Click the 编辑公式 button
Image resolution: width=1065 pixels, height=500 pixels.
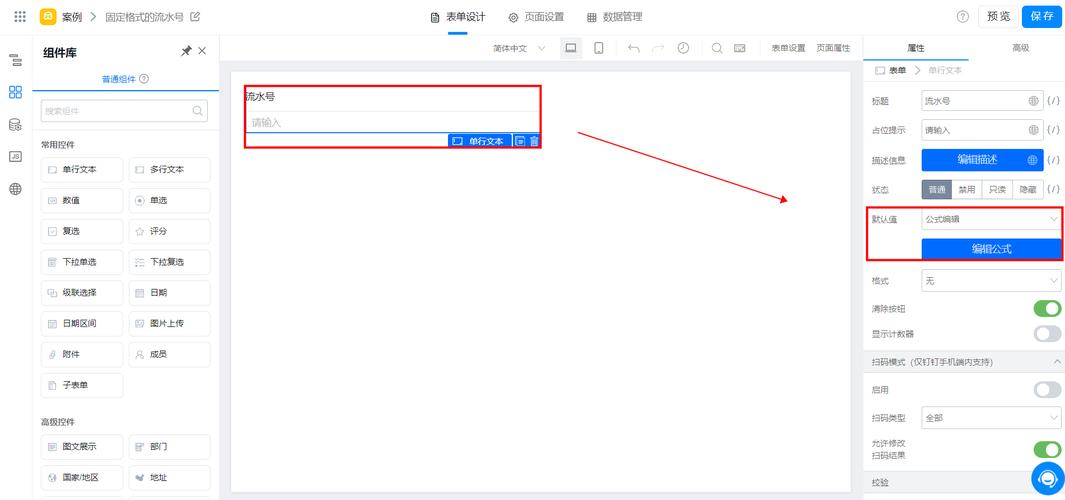pos(991,249)
